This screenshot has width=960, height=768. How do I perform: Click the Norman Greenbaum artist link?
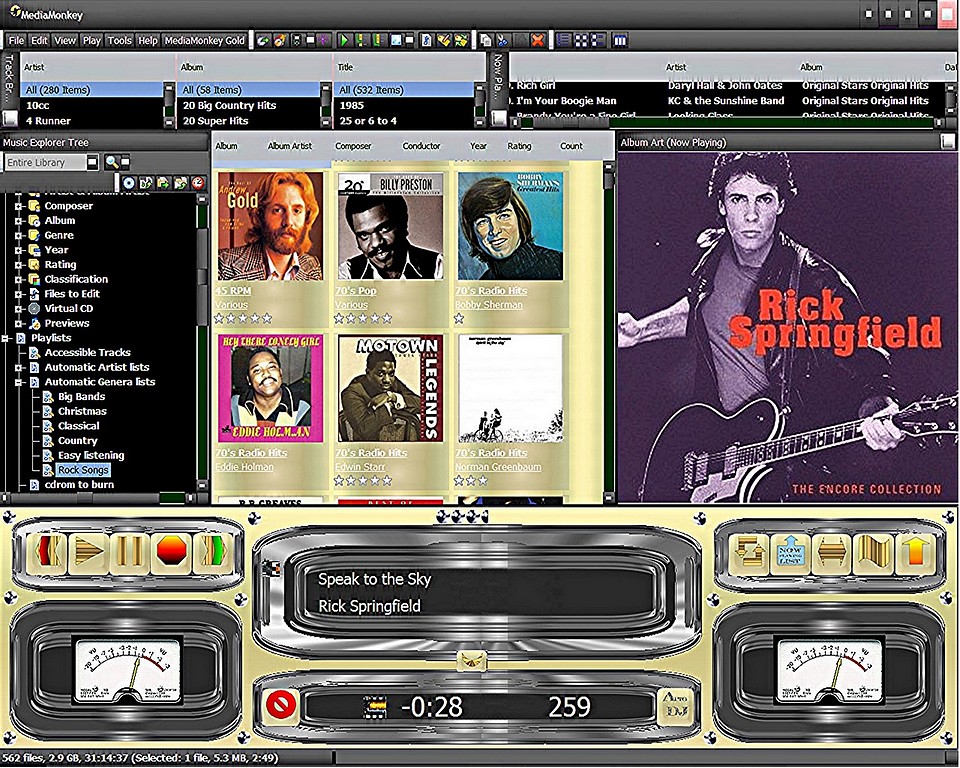coord(498,467)
